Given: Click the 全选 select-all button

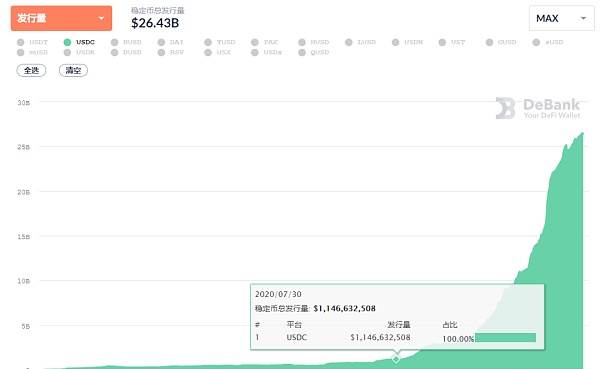Looking at the screenshot, I should (x=31, y=70).
